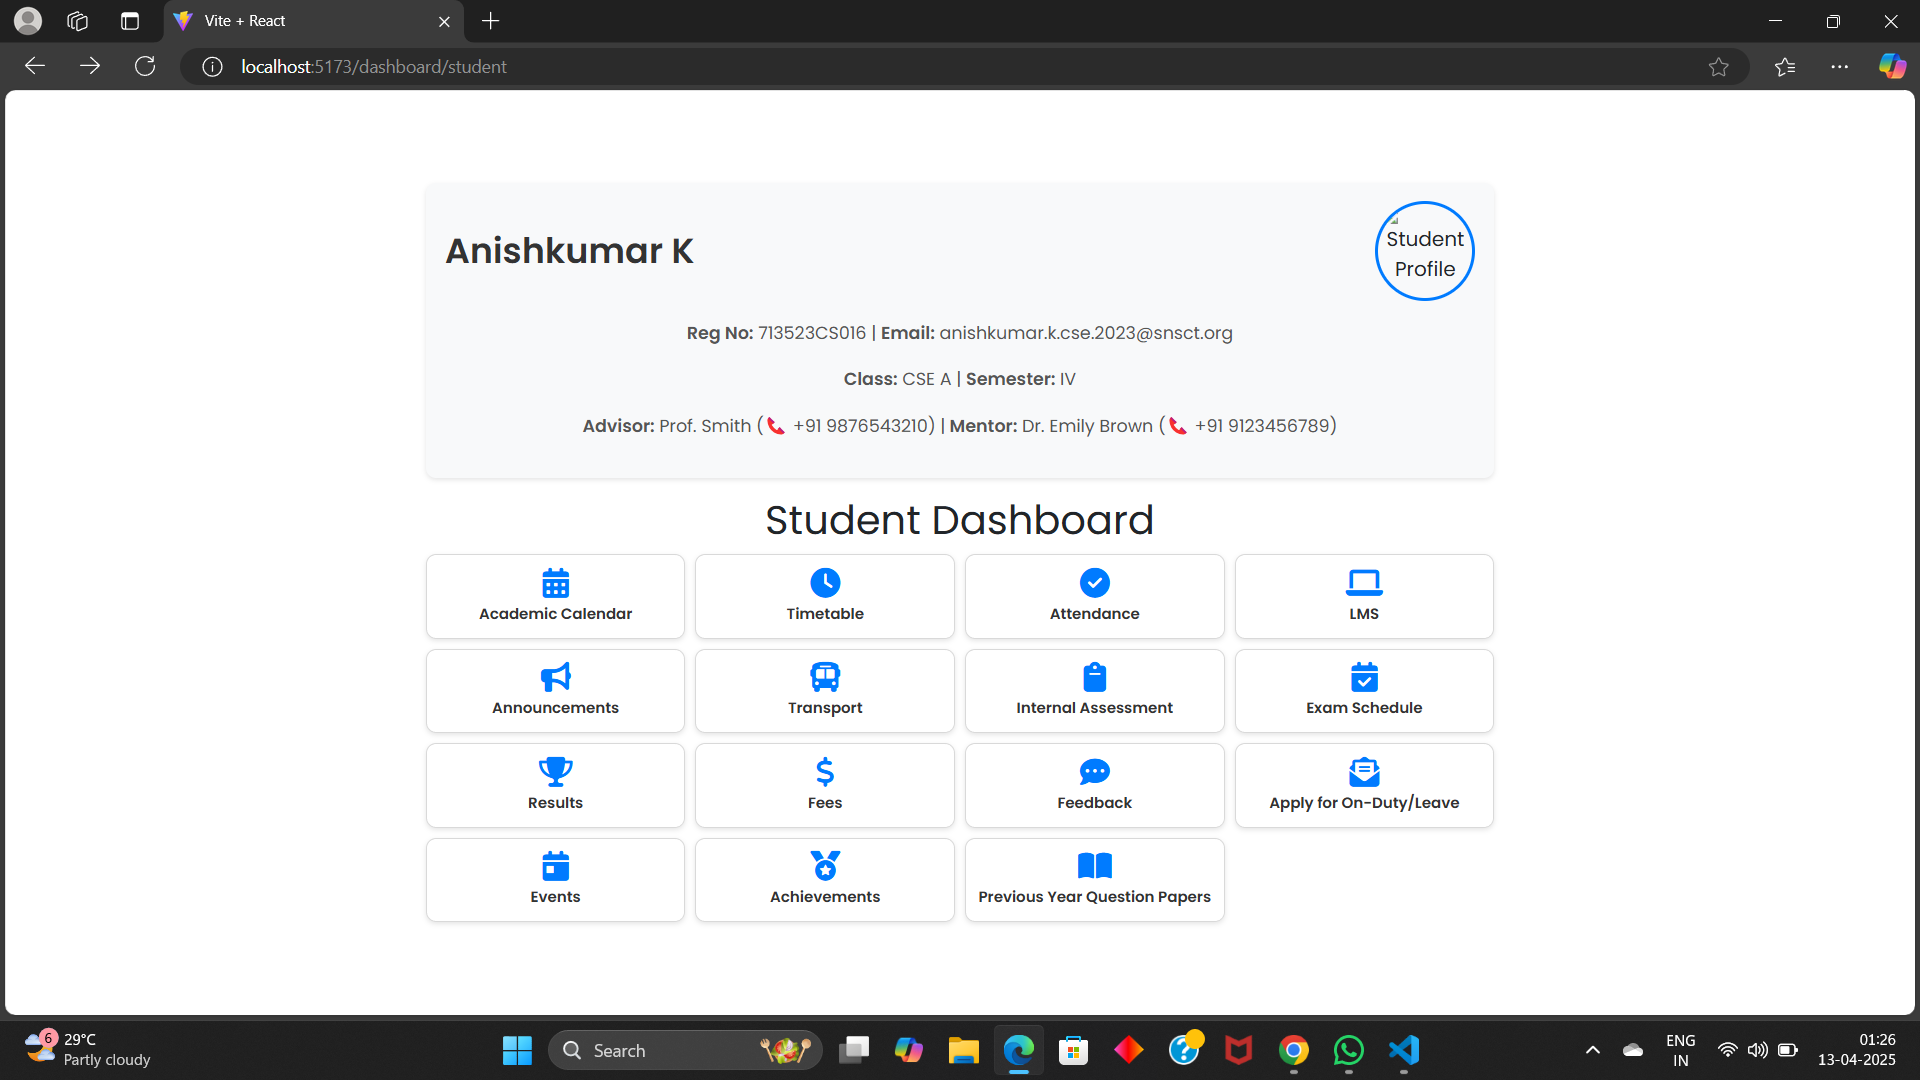Image resolution: width=1920 pixels, height=1080 pixels.
Task: Open Announcements megaphone icon
Action: coord(555,677)
